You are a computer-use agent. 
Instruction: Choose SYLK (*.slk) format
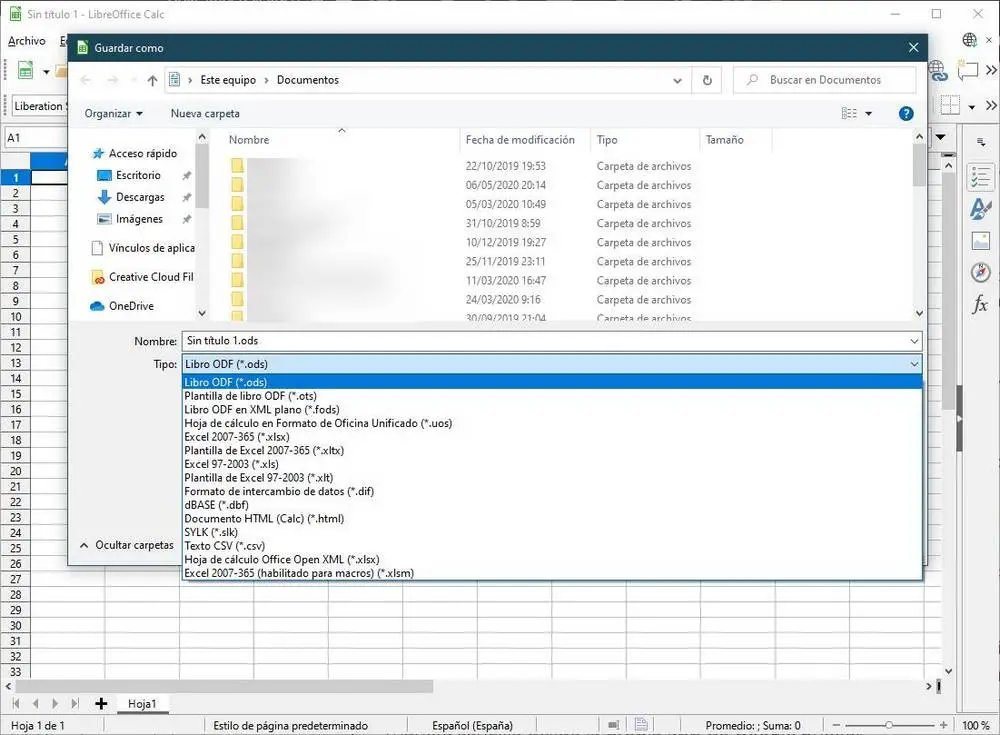(x=552, y=532)
